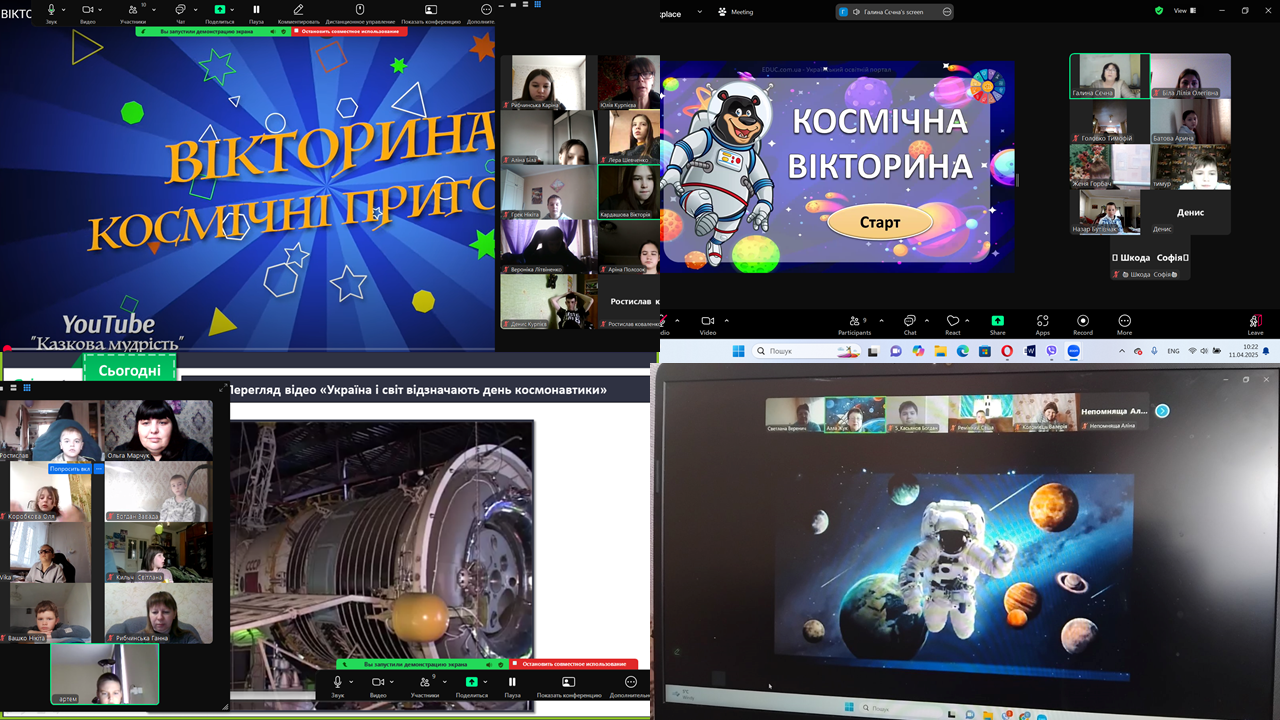The width and height of the screenshot is (1280, 720).
Task: Open Участники list in top Zoom toolbar
Action: 132,13
